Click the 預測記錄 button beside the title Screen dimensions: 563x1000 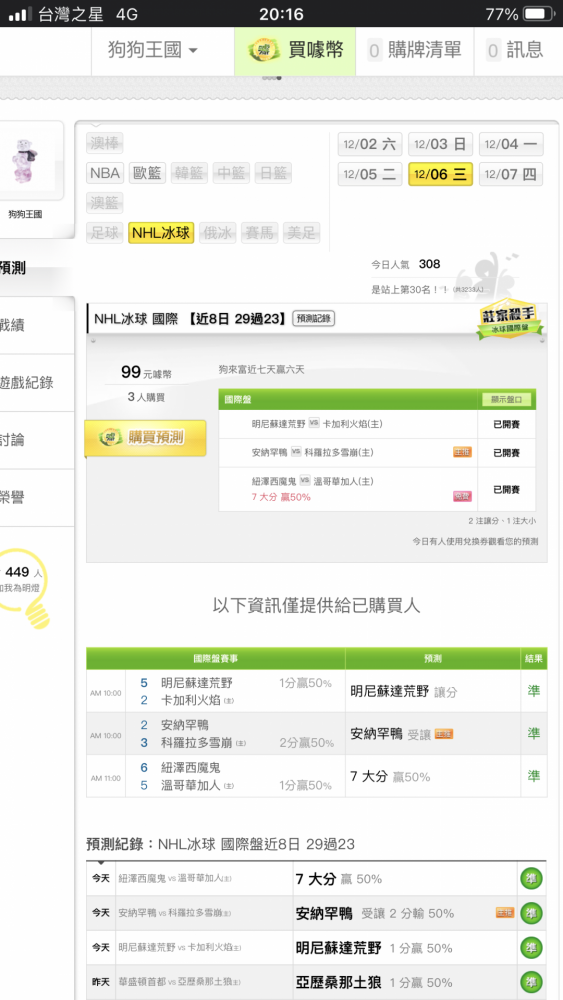314,319
